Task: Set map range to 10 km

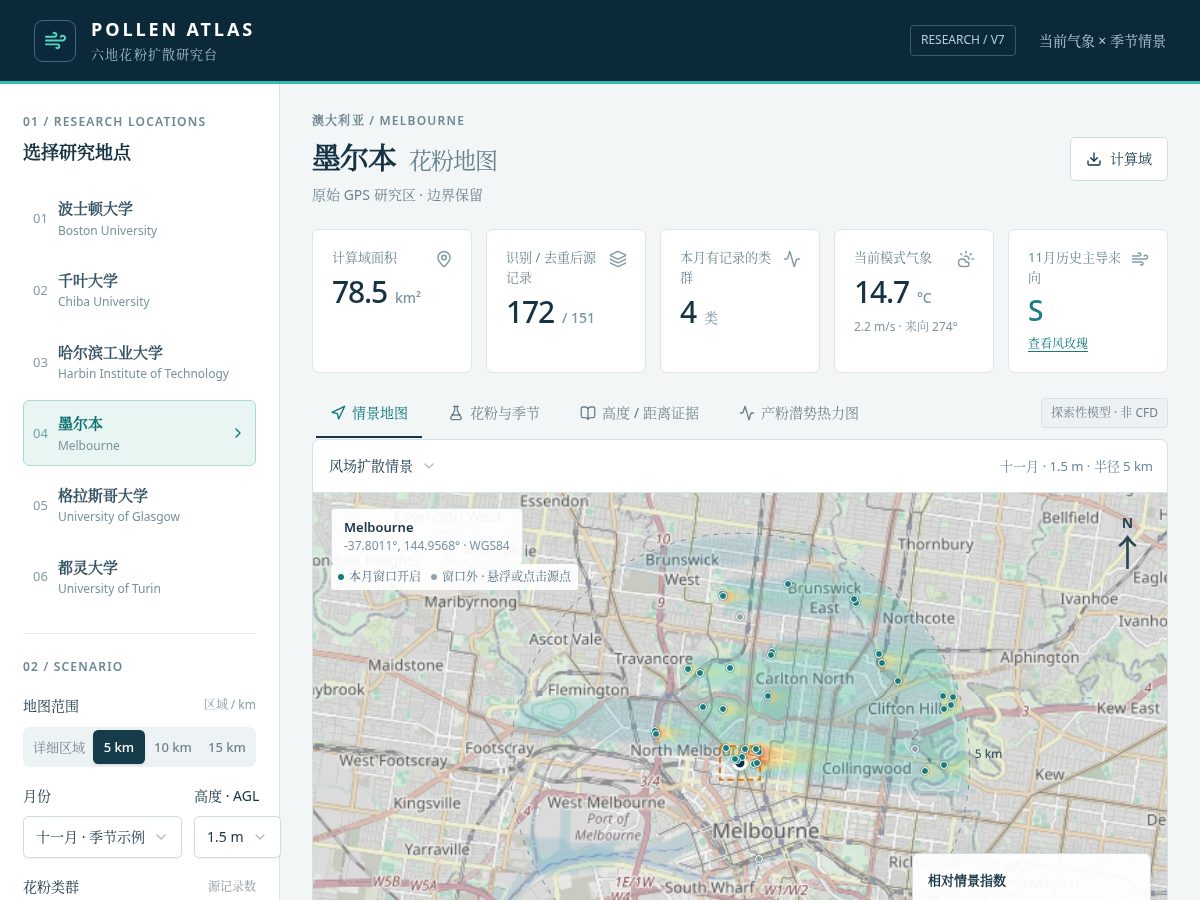Action: (x=173, y=747)
